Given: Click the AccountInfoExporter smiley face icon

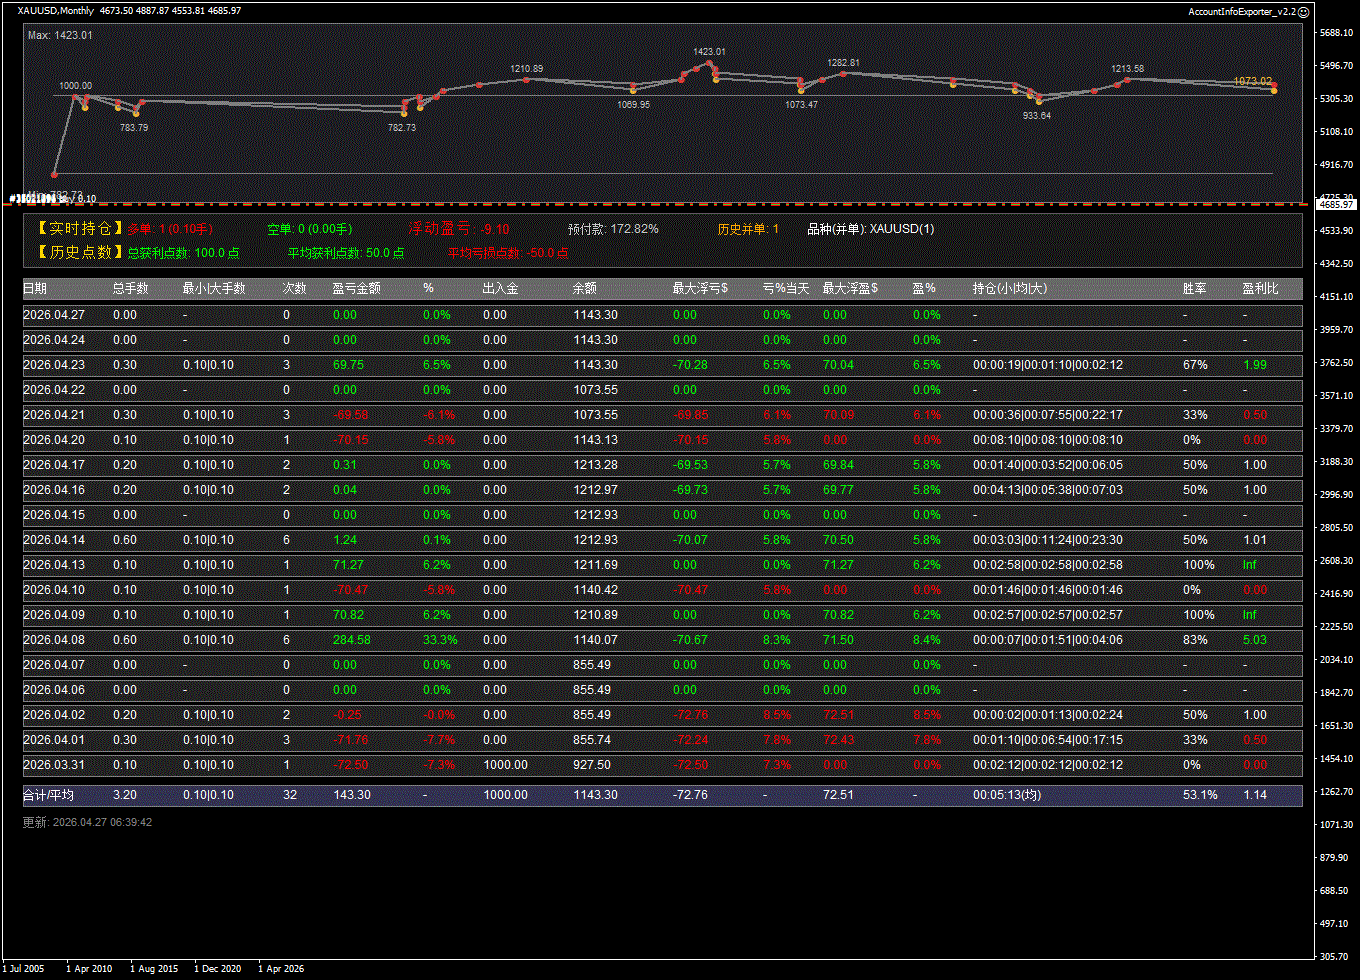Looking at the screenshot, I should click(1303, 11).
